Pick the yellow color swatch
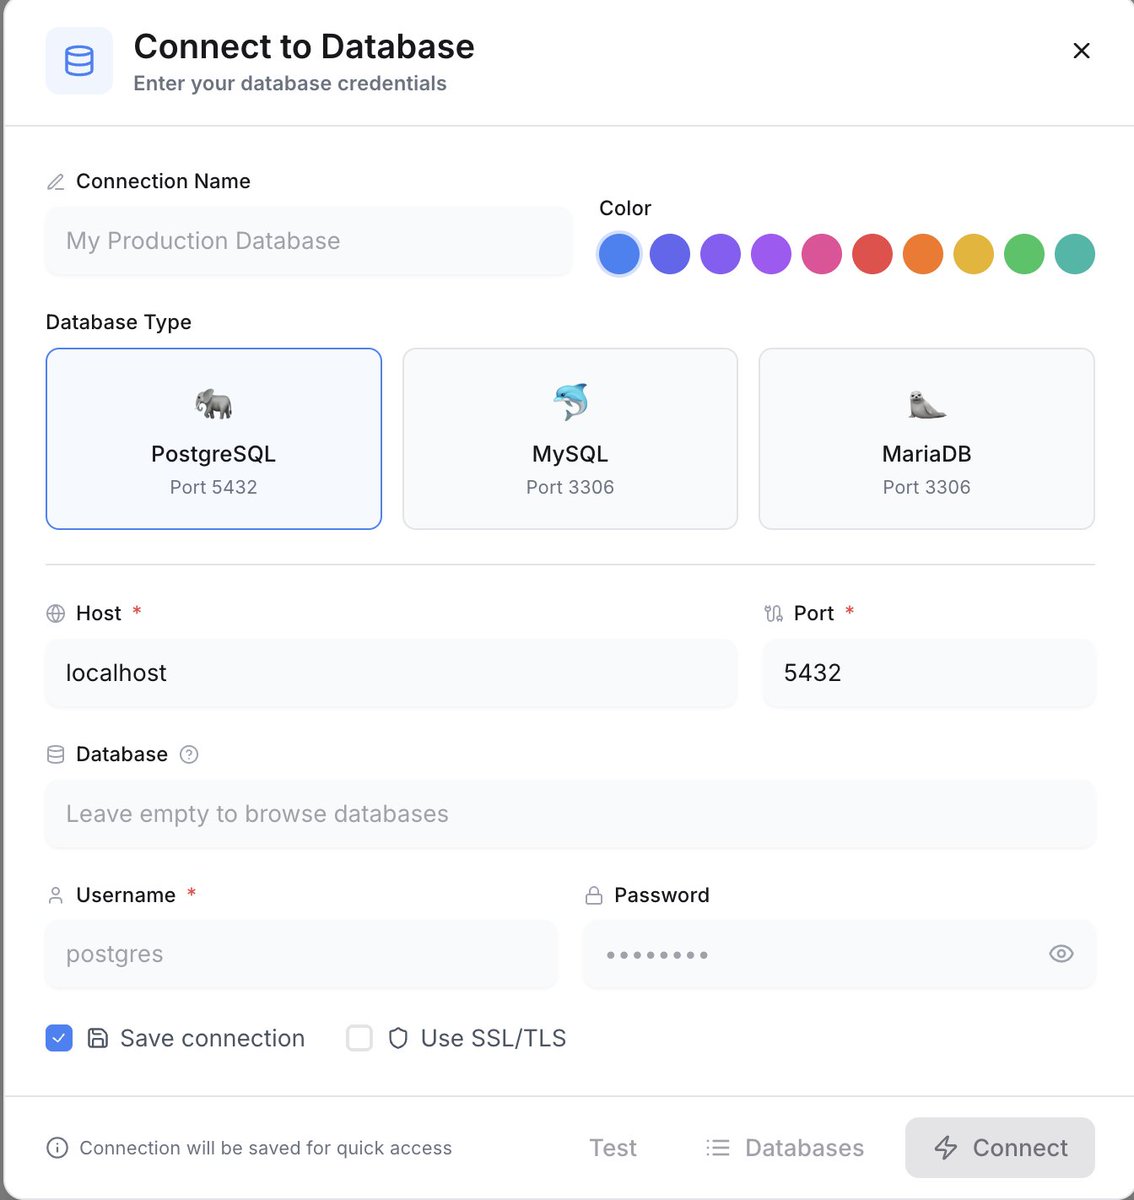Viewport: 1134px width, 1200px height. click(973, 254)
